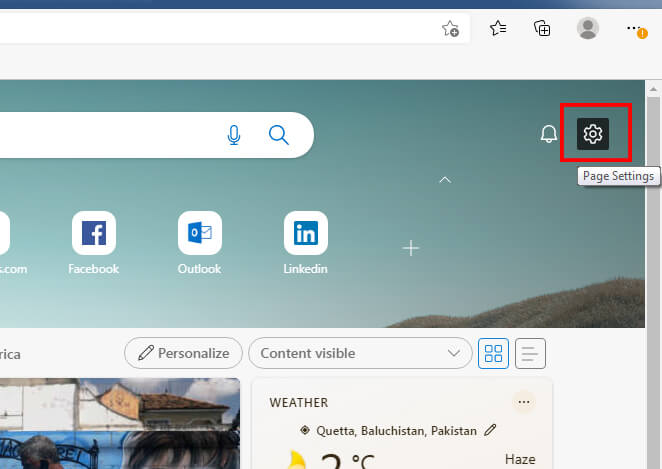Screen dimensions: 662x469
Task: Expand the Content visible dropdown
Action: tap(360, 353)
